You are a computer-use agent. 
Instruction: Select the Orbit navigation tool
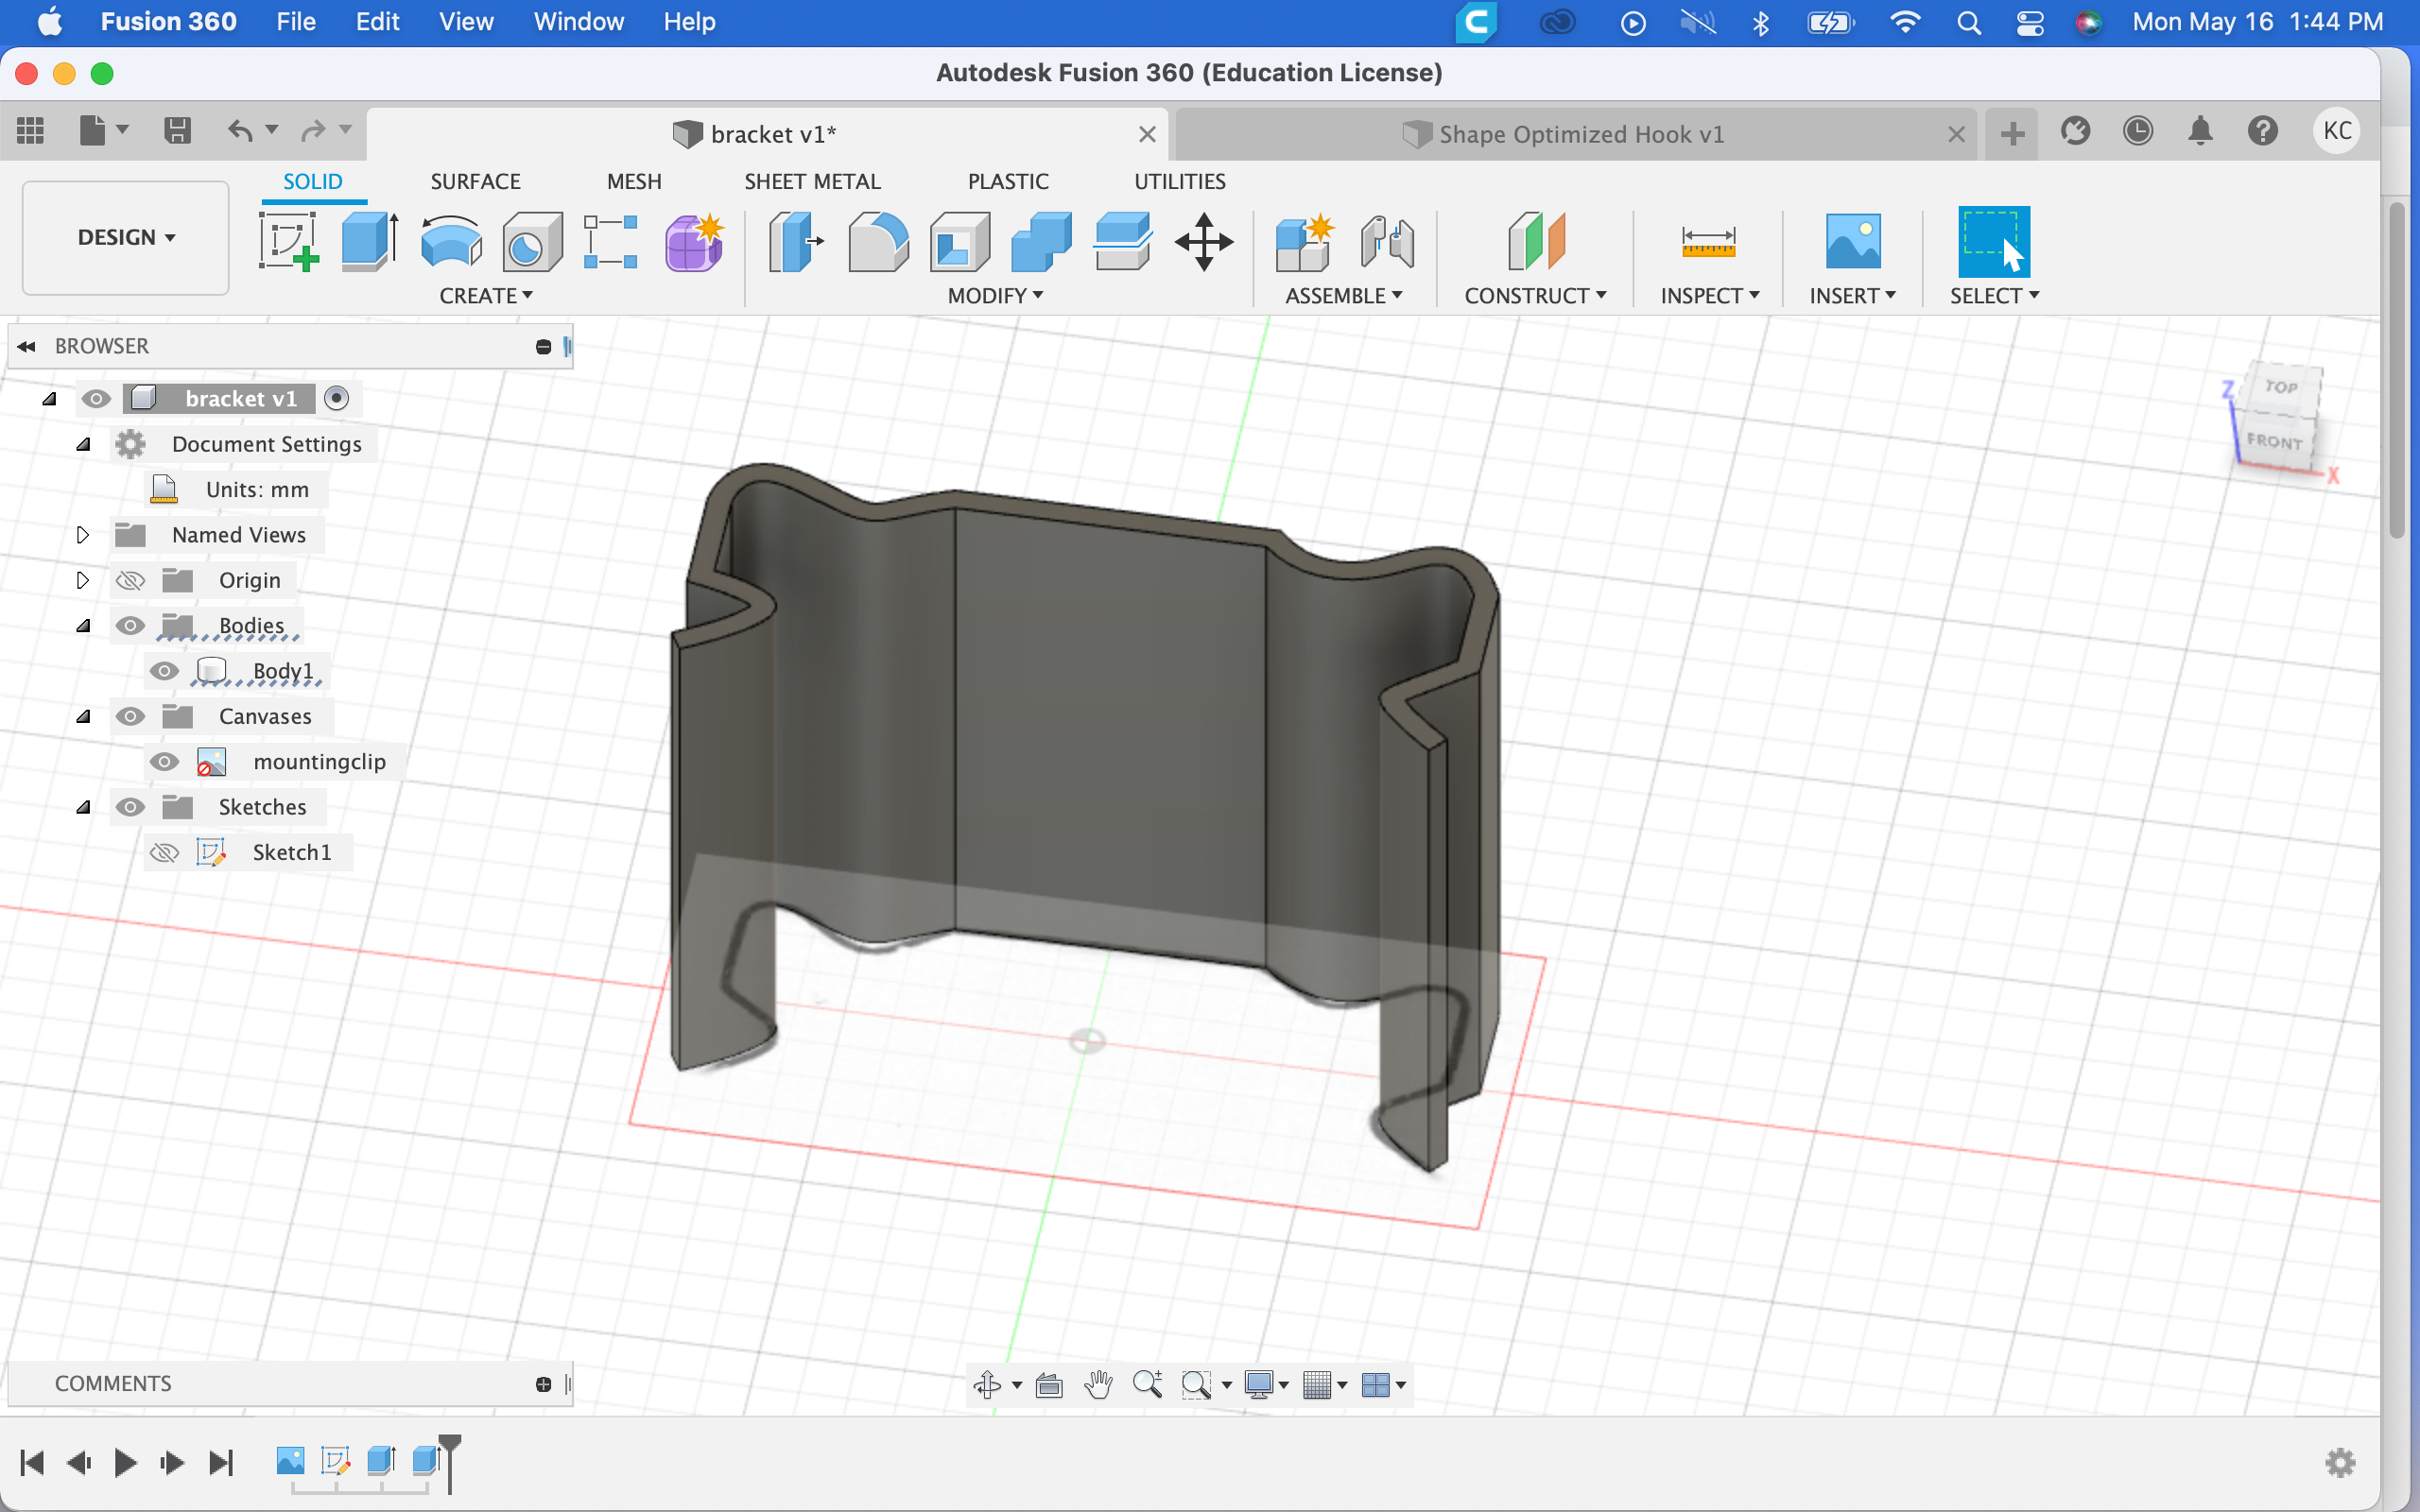987,1384
